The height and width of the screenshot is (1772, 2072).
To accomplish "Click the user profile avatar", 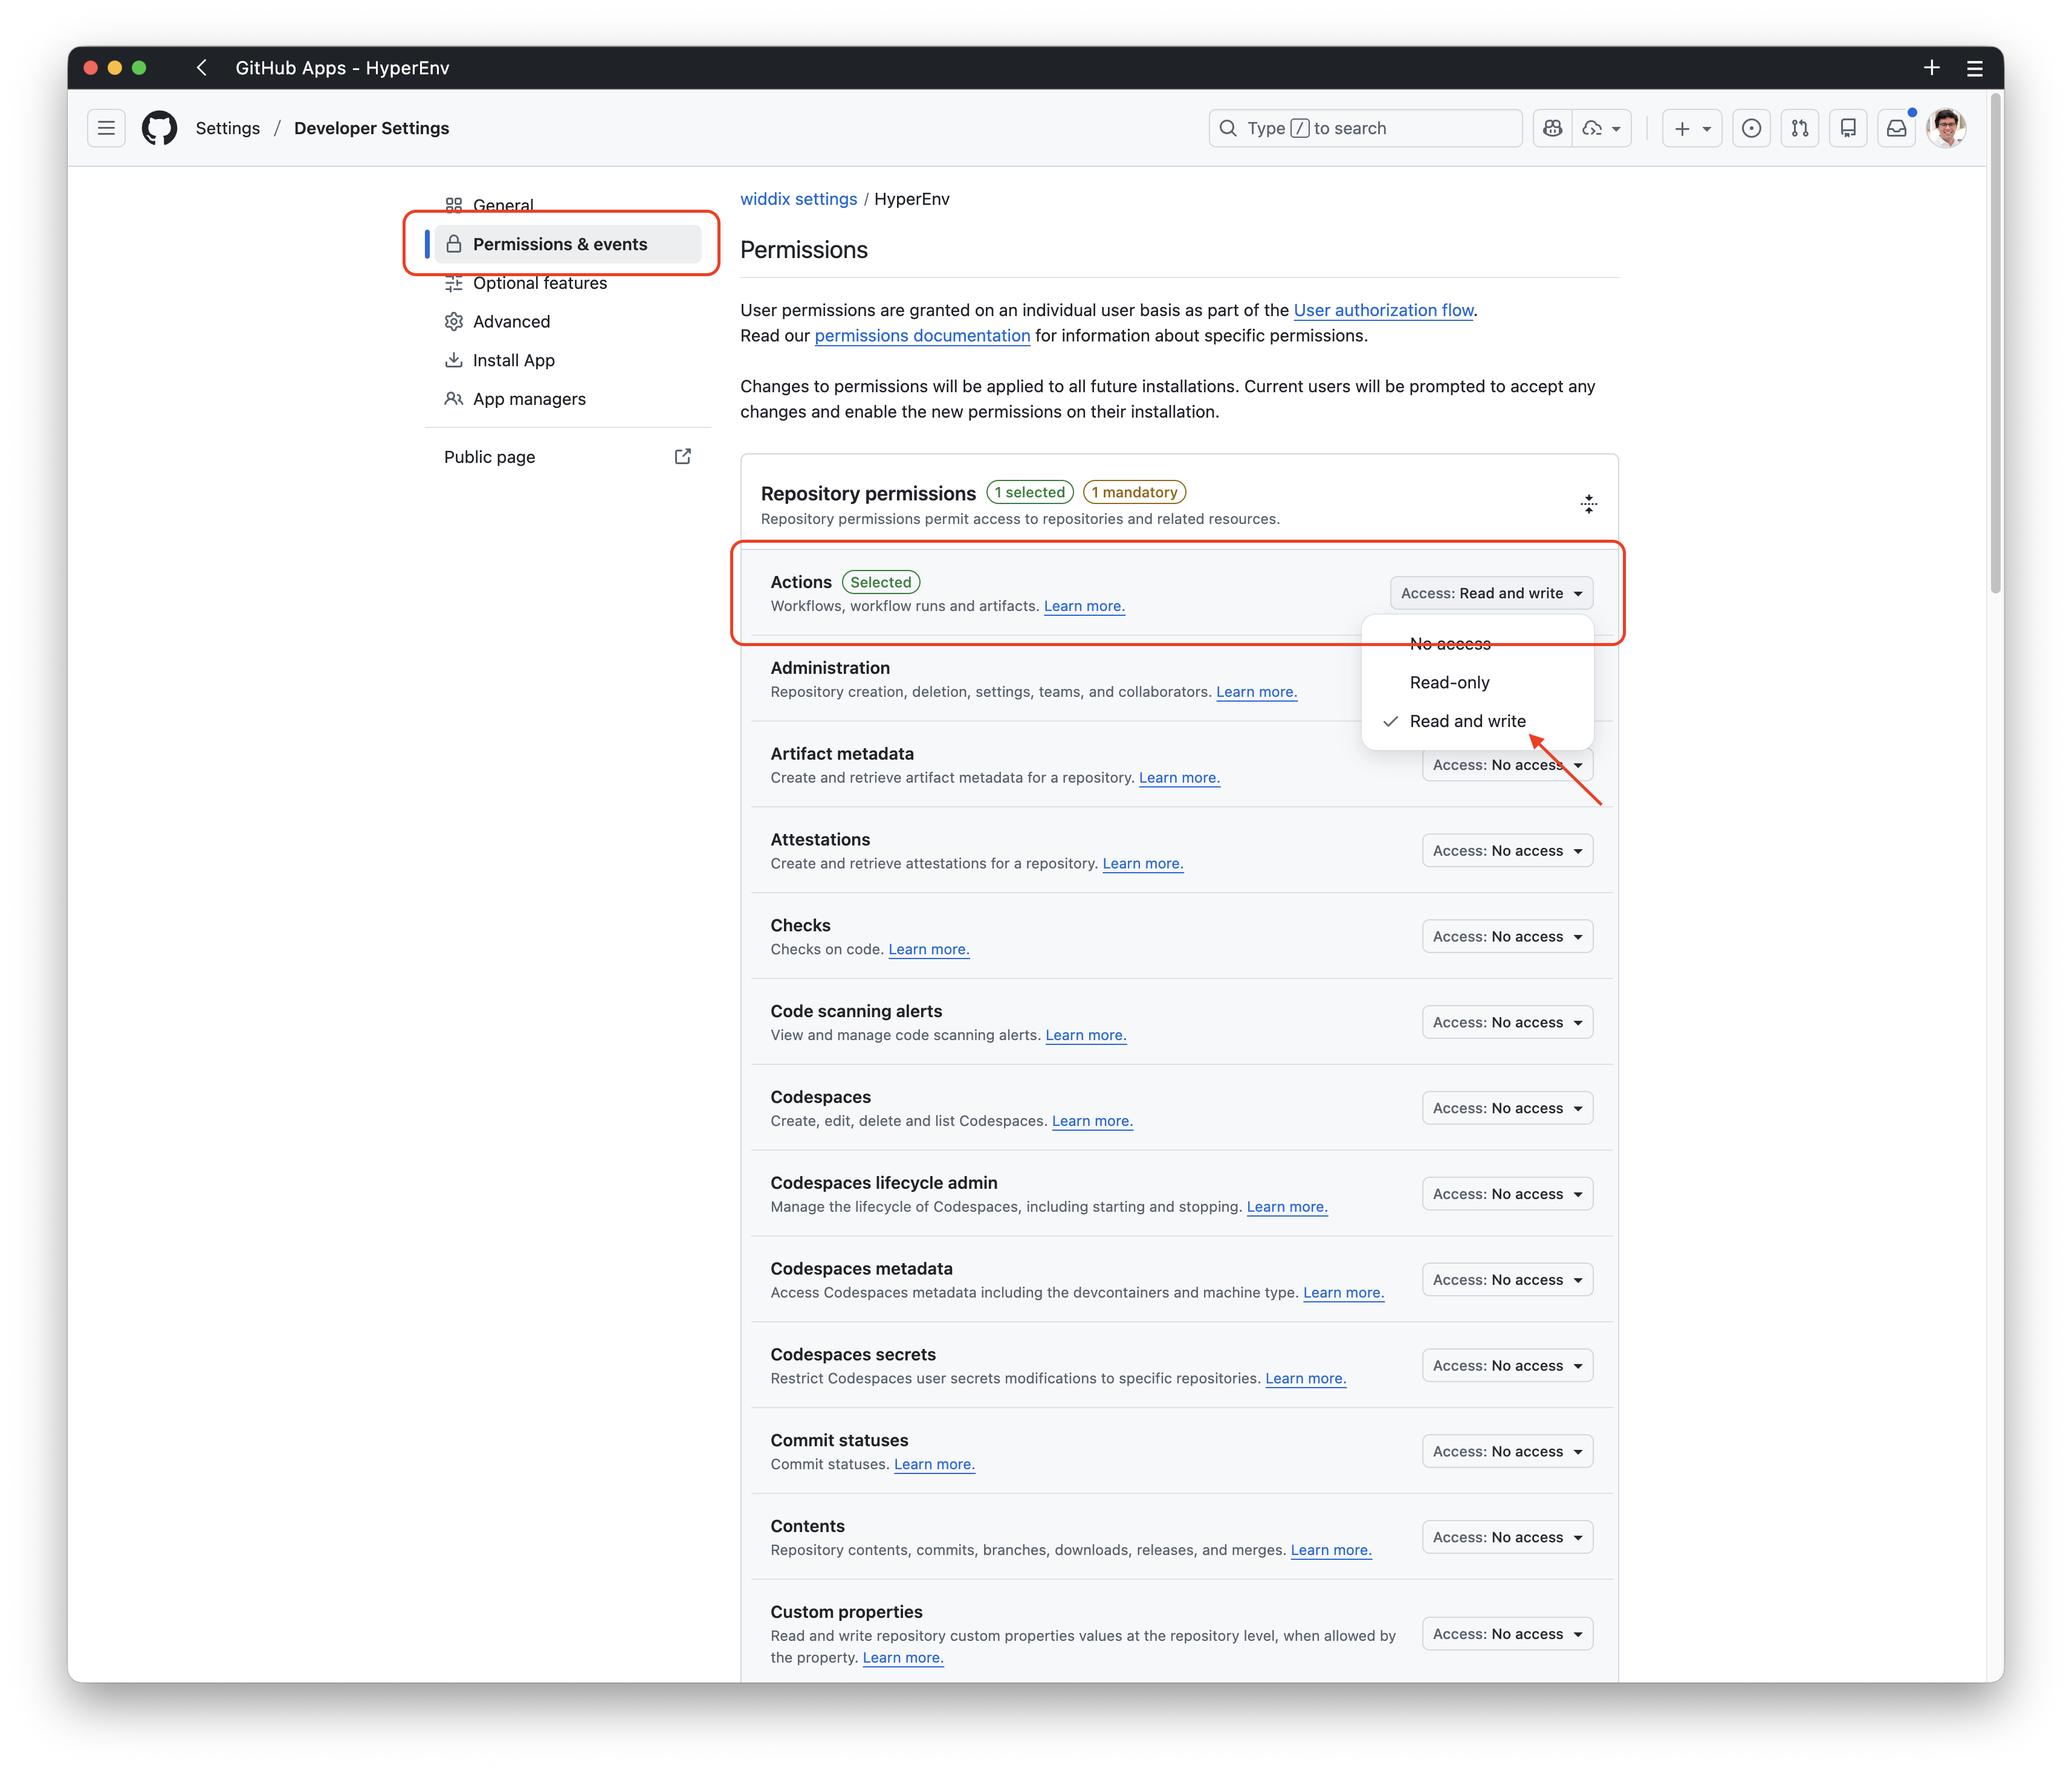I will click(x=1945, y=128).
